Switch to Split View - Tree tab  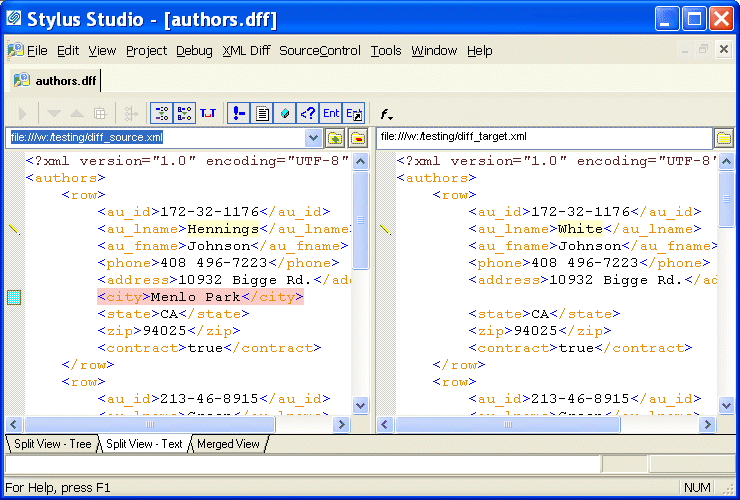(50, 444)
